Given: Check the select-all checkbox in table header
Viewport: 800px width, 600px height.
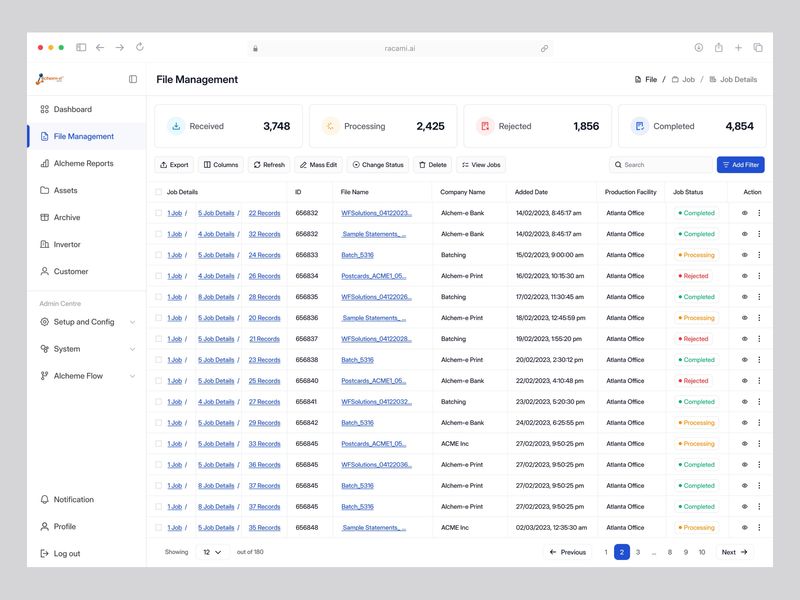Looking at the screenshot, I should [x=159, y=192].
